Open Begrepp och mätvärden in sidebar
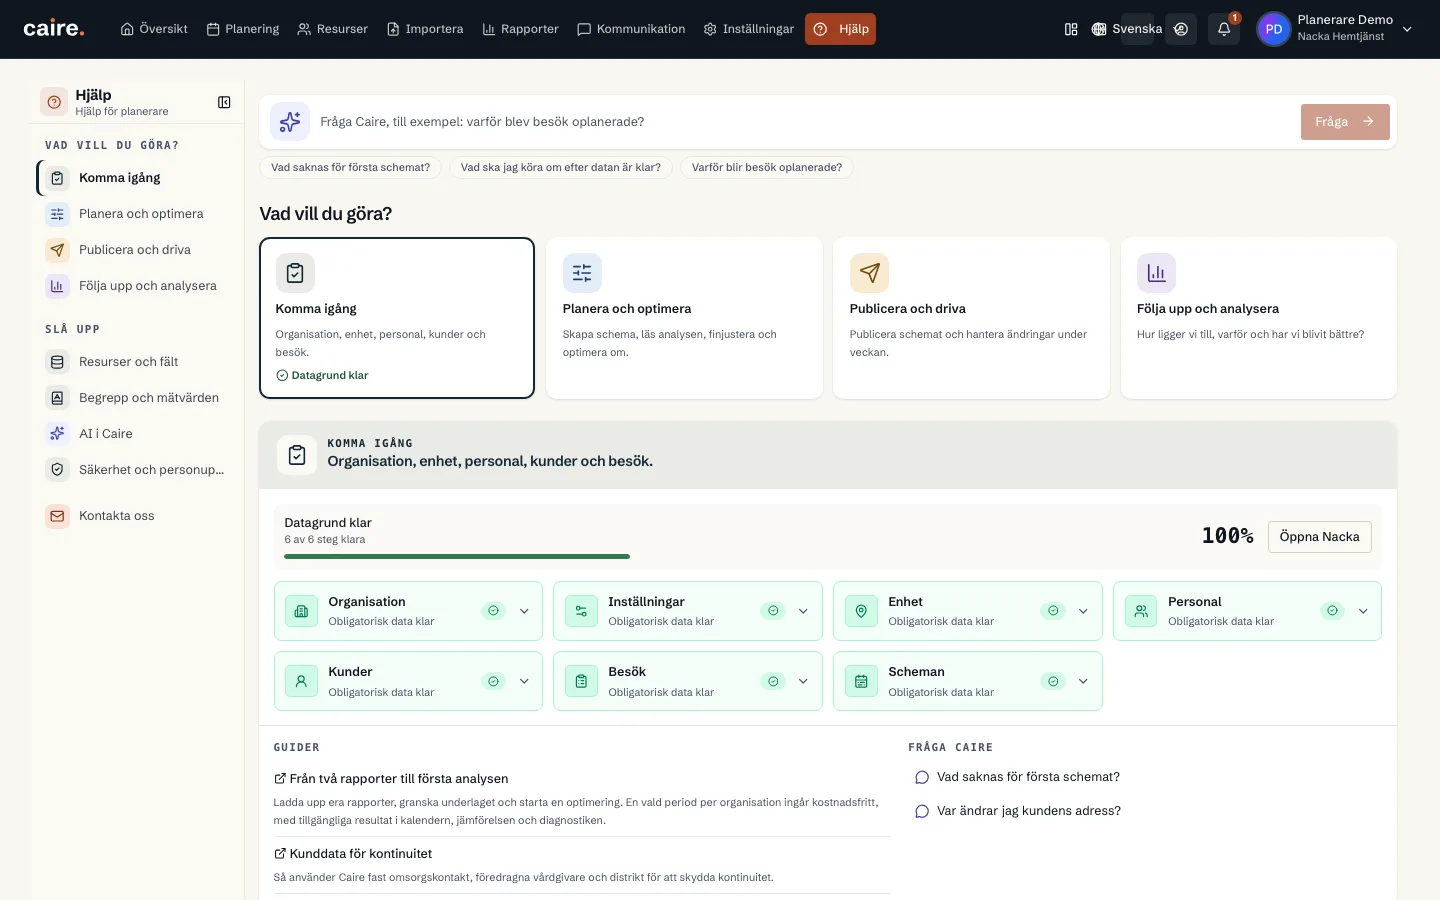The height and width of the screenshot is (900, 1440). 136,398
